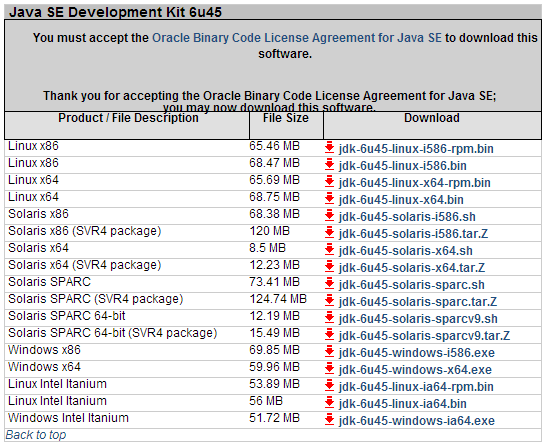Screen dimensions: 547x446
Task: Download jdk-6u45-solaris-x64.tar.Z file link
Action: coord(412,268)
